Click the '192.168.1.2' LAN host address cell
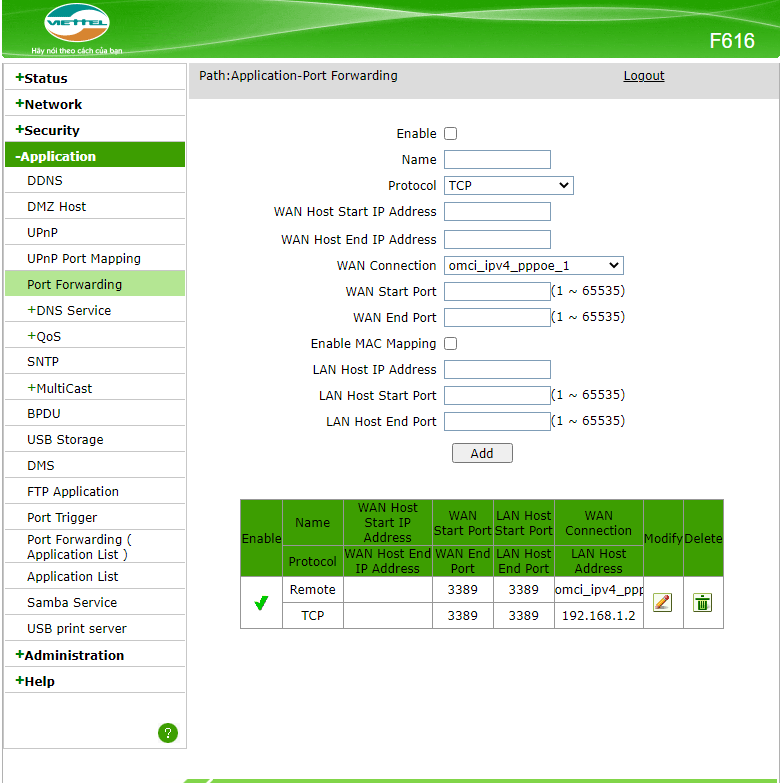The height and width of the screenshot is (783, 782). tap(598, 615)
